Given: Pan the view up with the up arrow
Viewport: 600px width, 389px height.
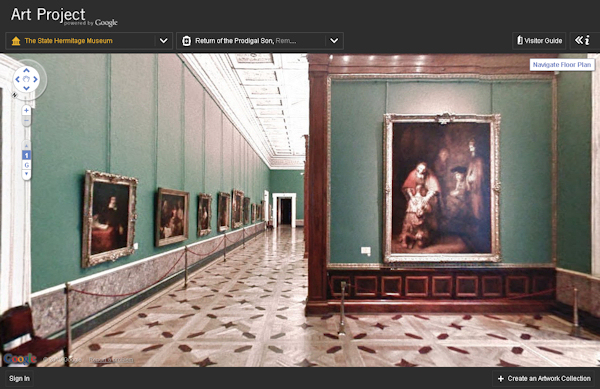Looking at the screenshot, I should [26, 70].
